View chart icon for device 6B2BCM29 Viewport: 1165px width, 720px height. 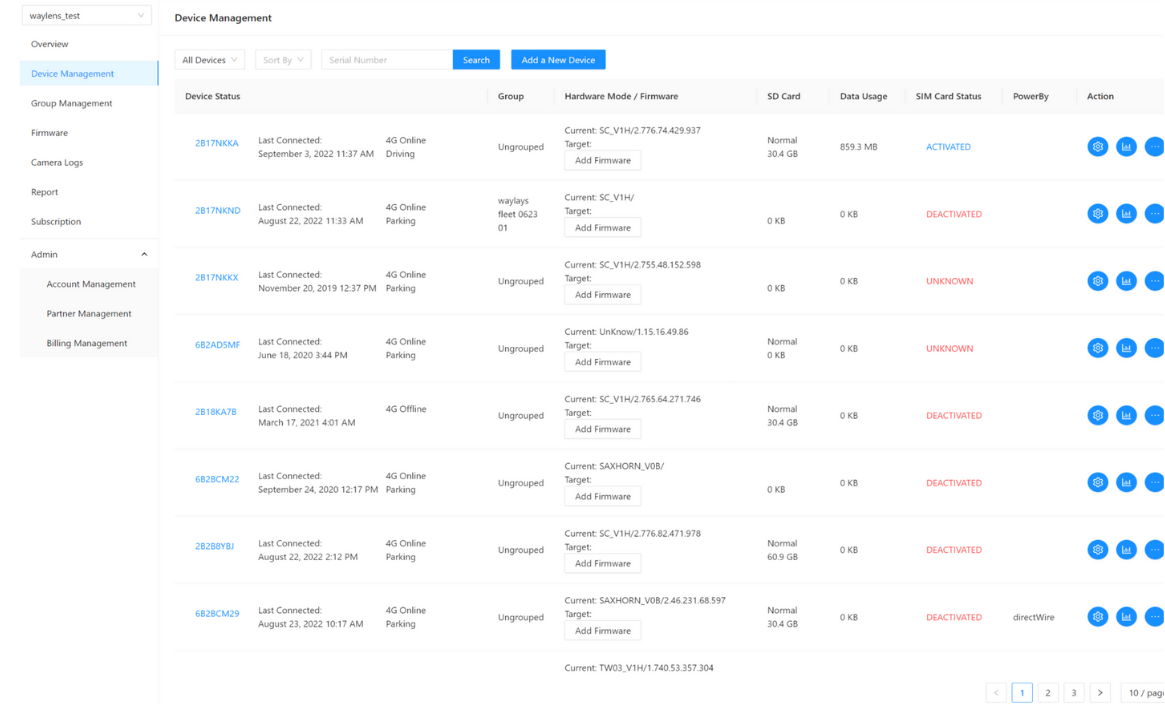(1126, 617)
